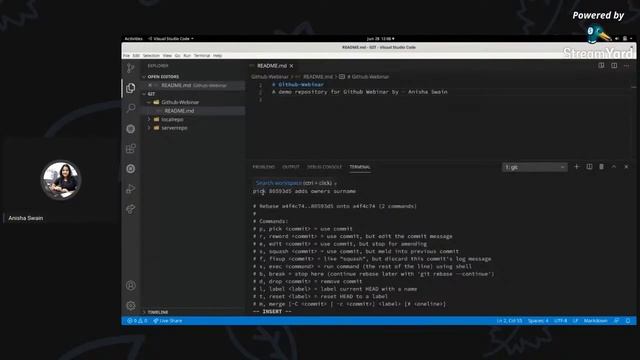Click the Ln 2, Col 55 cursor position
This screenshot has width=640, height=360.
click(509, 321)
